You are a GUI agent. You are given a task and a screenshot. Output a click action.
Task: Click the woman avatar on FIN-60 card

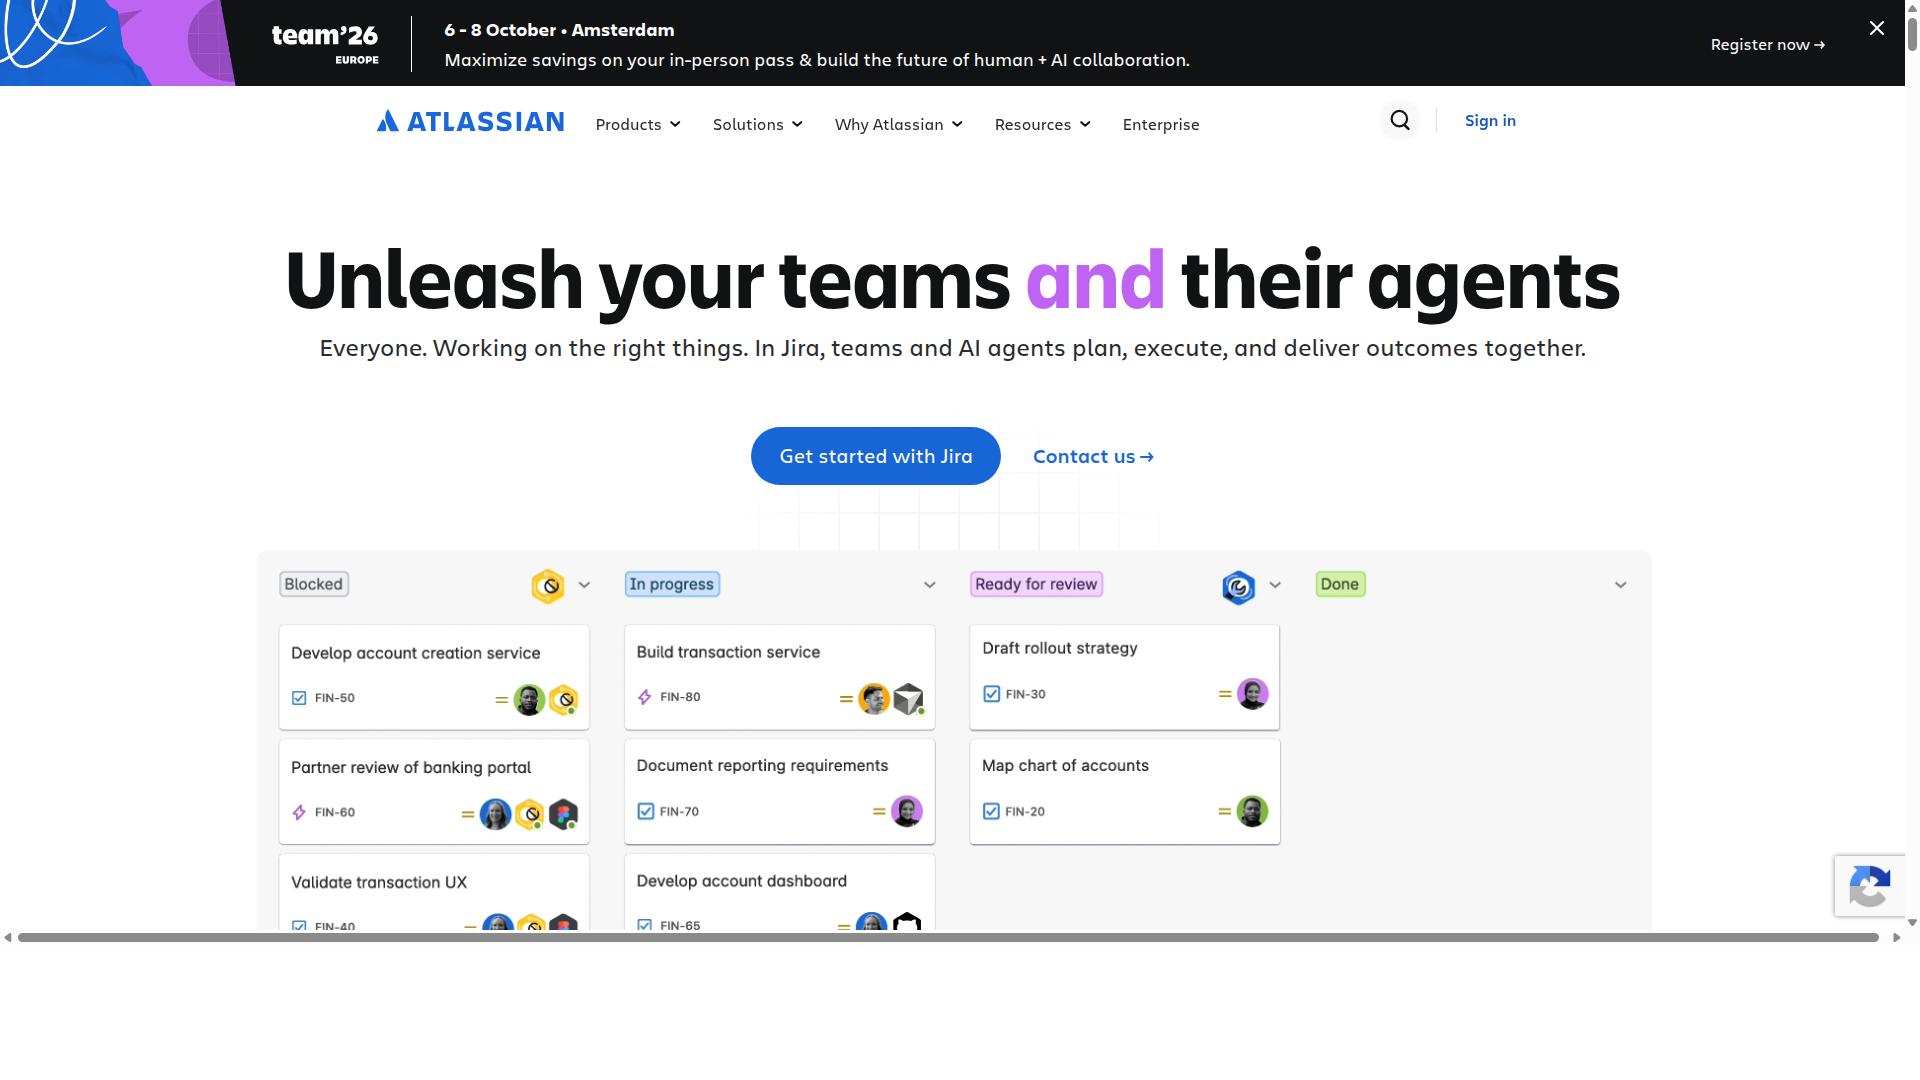coord(495,814)
